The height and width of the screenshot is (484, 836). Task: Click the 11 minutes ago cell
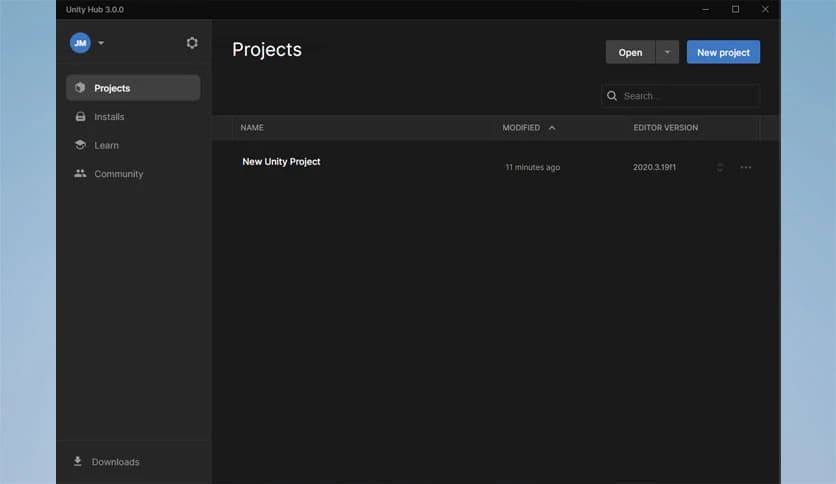click(x=532, y=167)
